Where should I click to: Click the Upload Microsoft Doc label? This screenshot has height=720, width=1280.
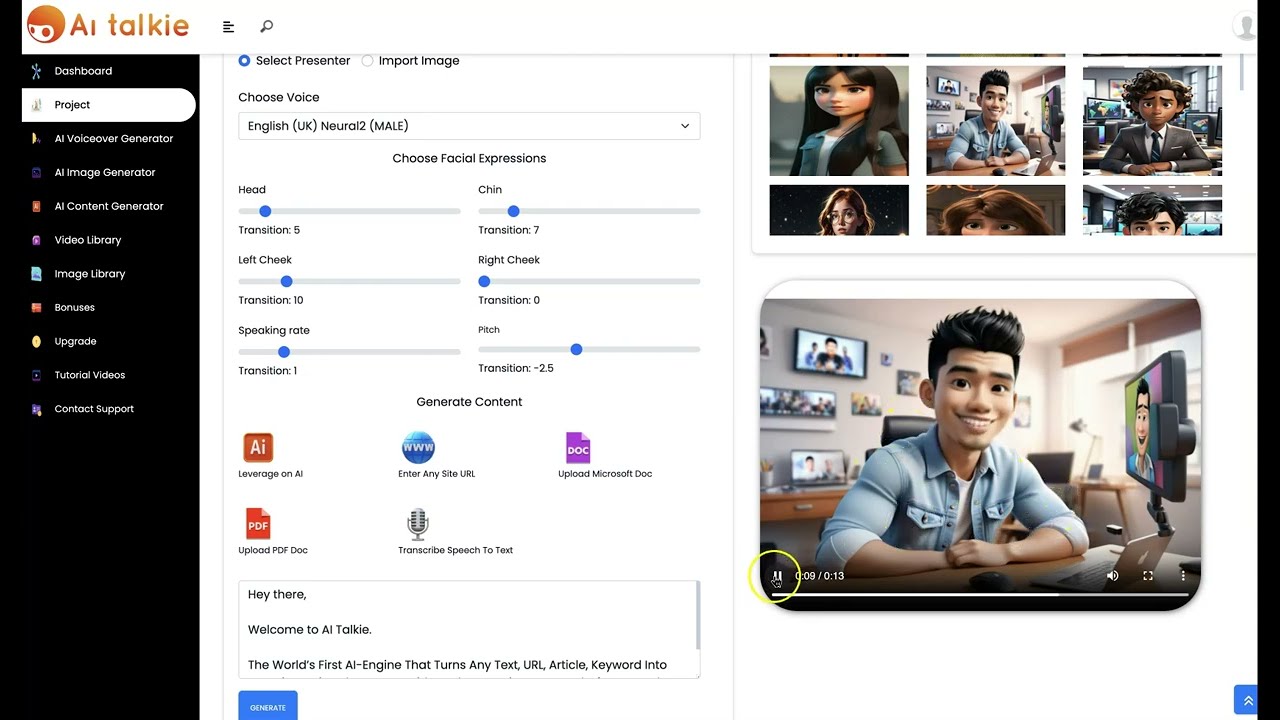[605, 474]
